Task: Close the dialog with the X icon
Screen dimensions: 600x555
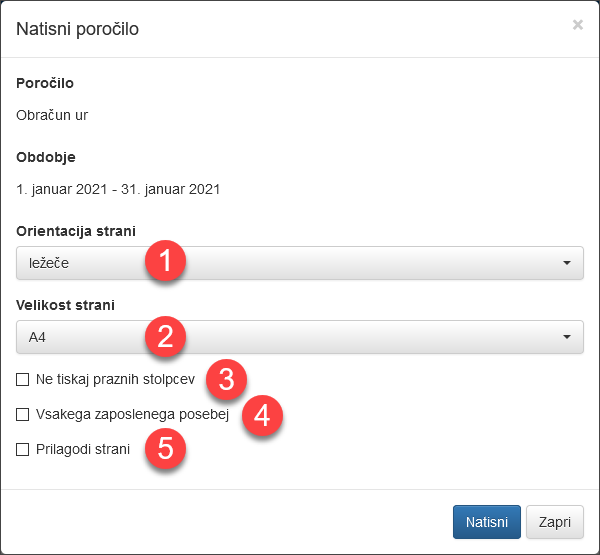Action: [x=577, y=25]
